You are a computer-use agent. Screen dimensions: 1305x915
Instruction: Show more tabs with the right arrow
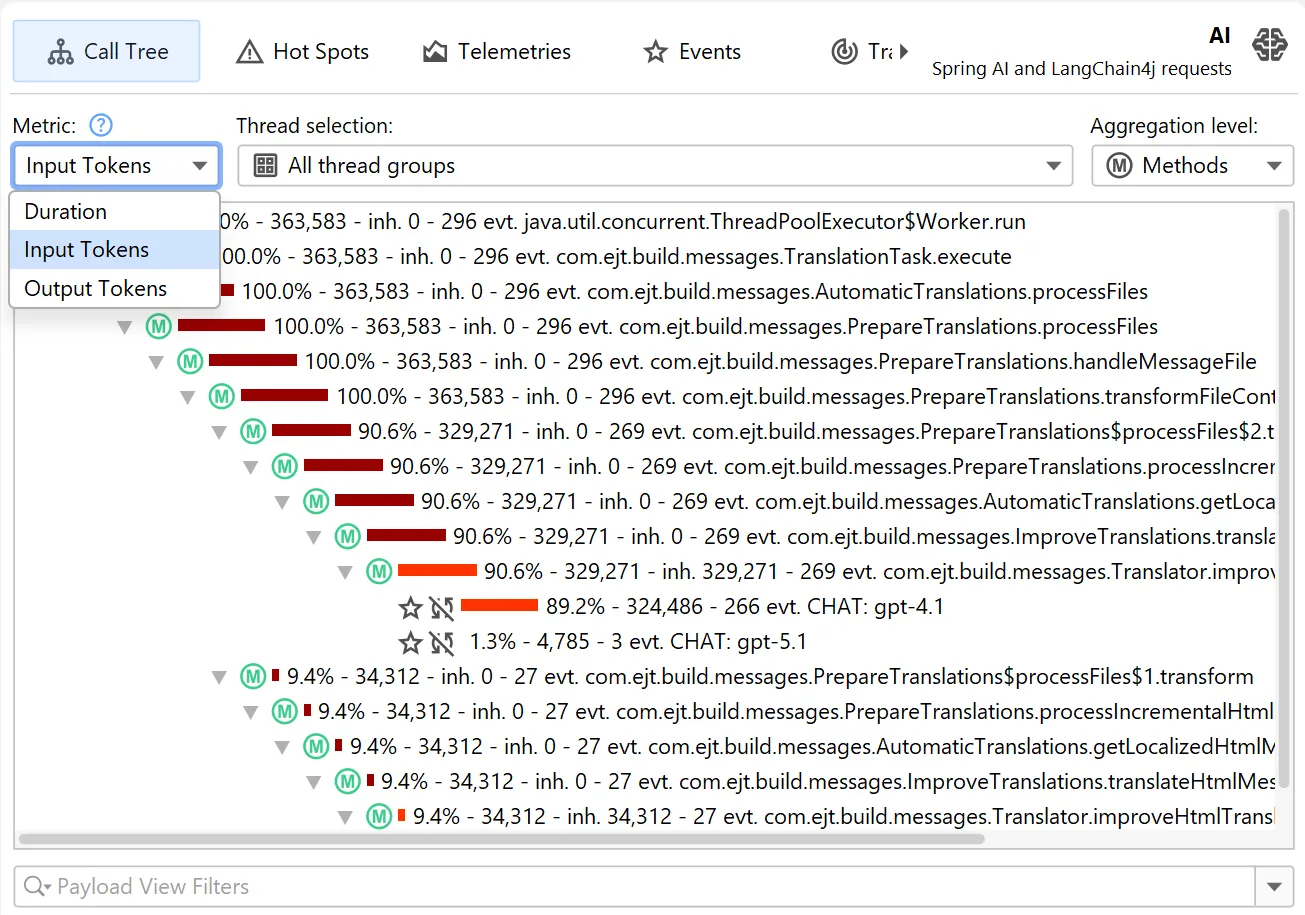coord(904,51)
